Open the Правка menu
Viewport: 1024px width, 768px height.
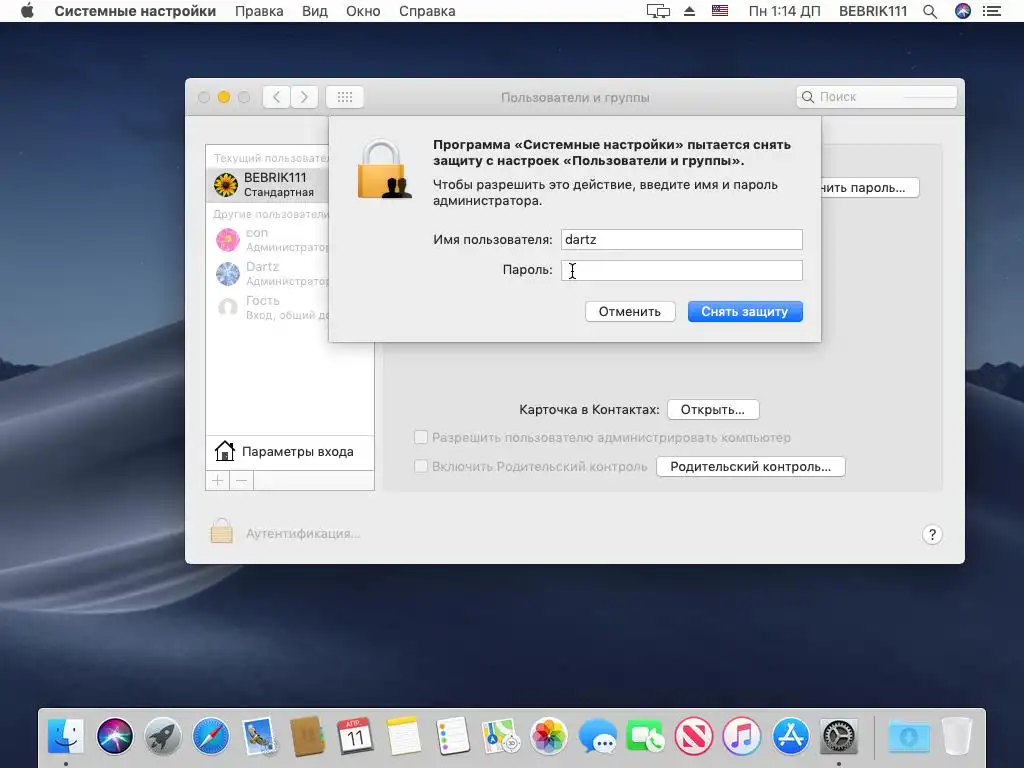pyautogui.click(x=259, y=11)
